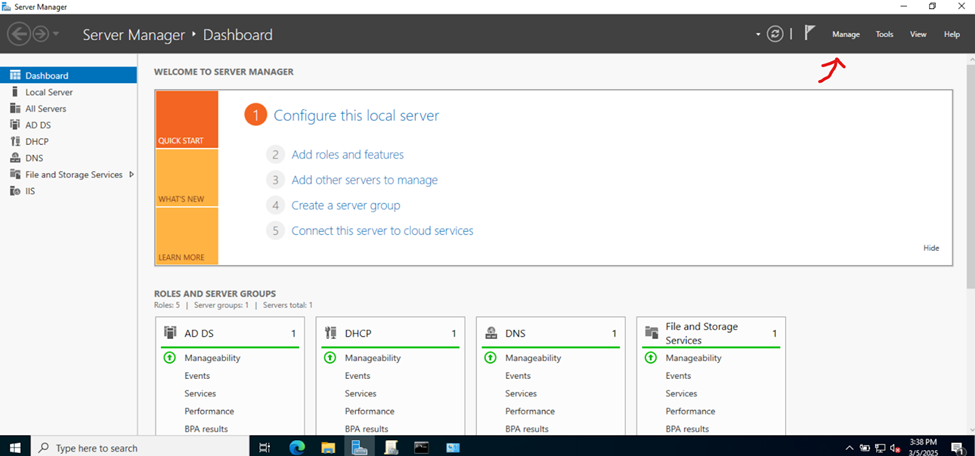The width and height of the screenshot is (975, 456).
Task: Click the AD DS sidebar icon
Action: pyautogui.click(x=16, y=125)
